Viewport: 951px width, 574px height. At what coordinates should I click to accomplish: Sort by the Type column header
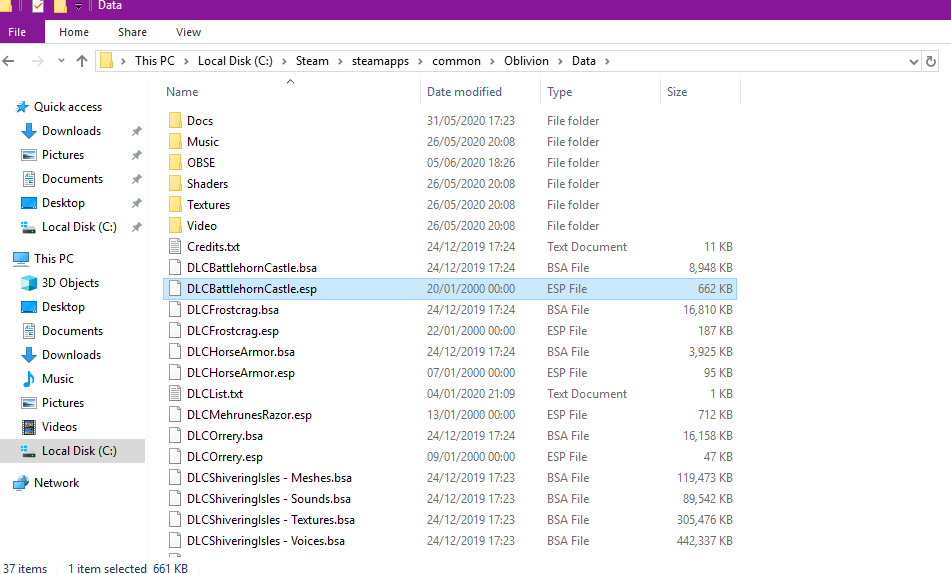559,92
